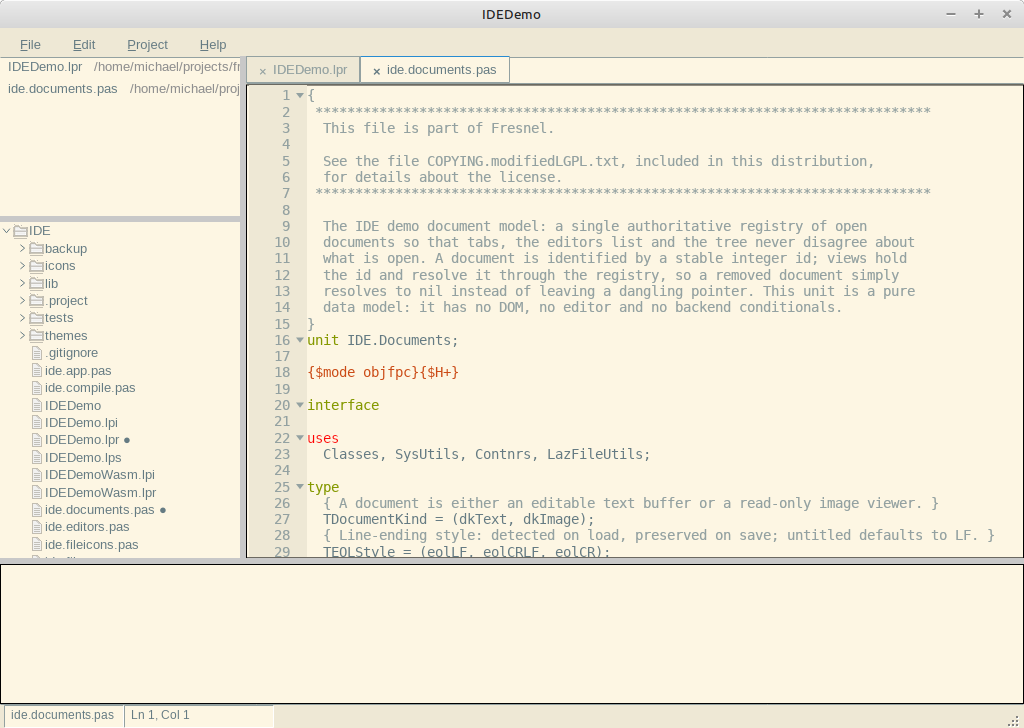Open the File menu

30,44
